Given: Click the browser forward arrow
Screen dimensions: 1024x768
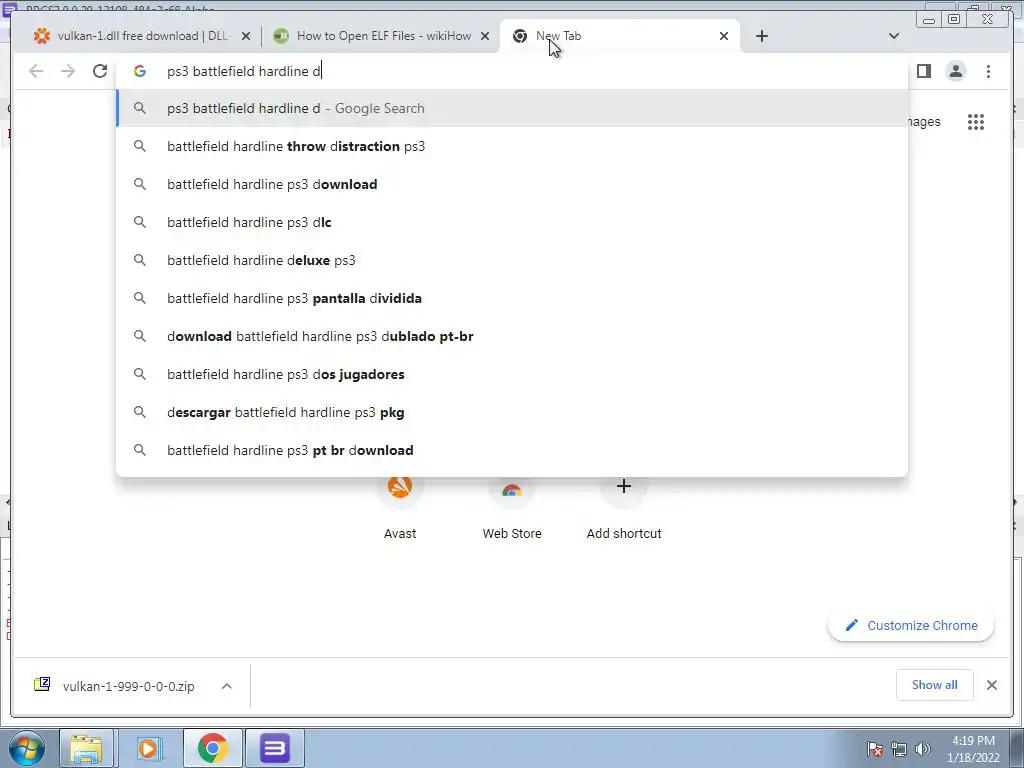Looking at the screenshot, I should tap(68, 71).
